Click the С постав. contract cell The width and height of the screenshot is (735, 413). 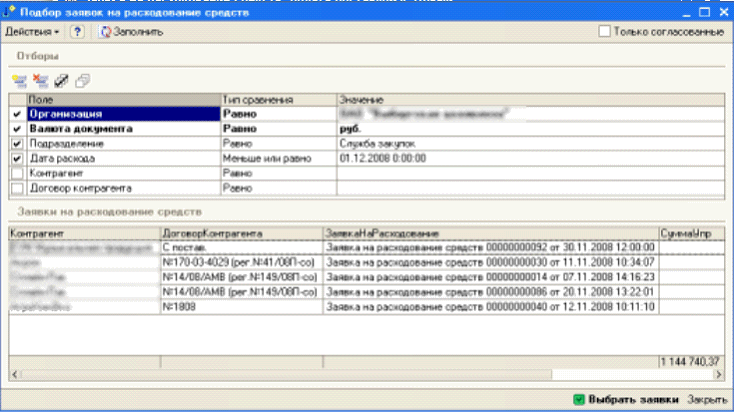242,247
